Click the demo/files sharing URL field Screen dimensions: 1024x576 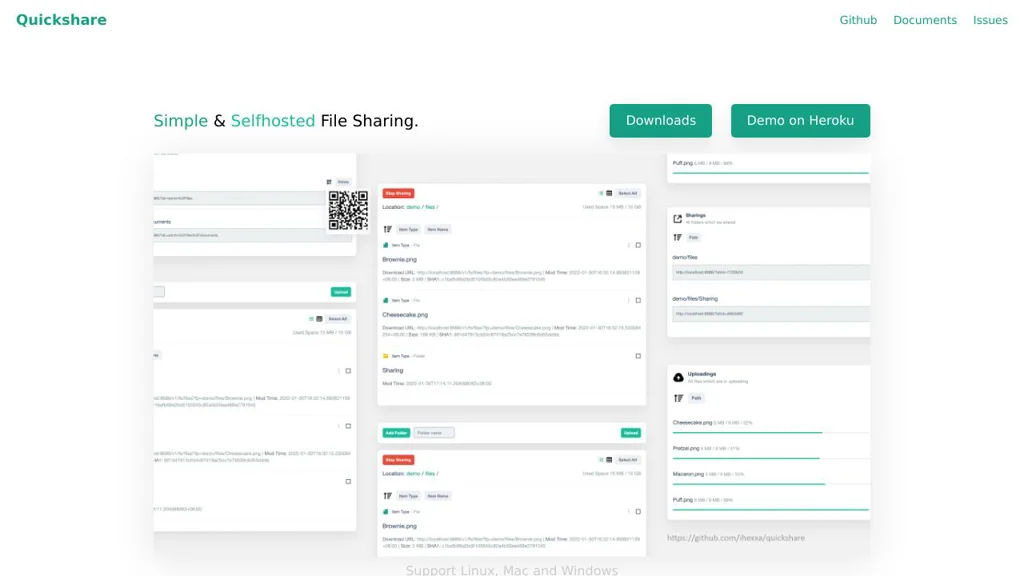coord(771,272)
